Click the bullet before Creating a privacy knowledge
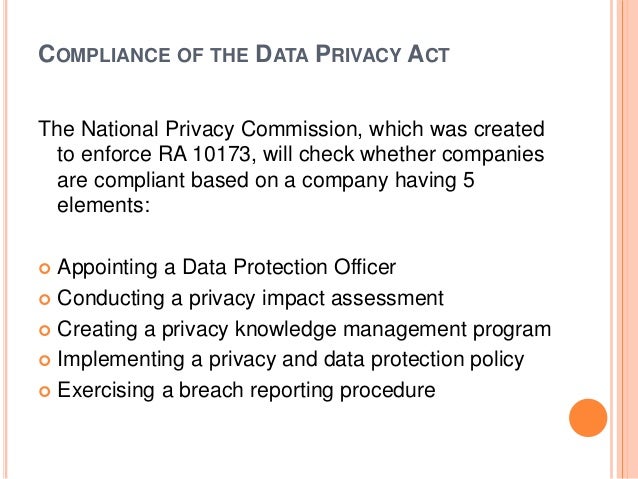638x479 pixels. pos(44,330)
